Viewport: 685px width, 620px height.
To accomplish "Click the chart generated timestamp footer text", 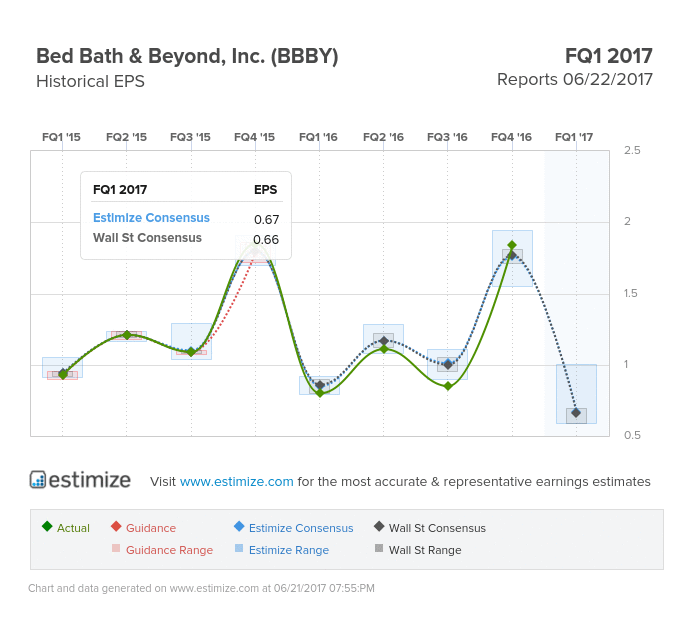I will click(201, 589).
